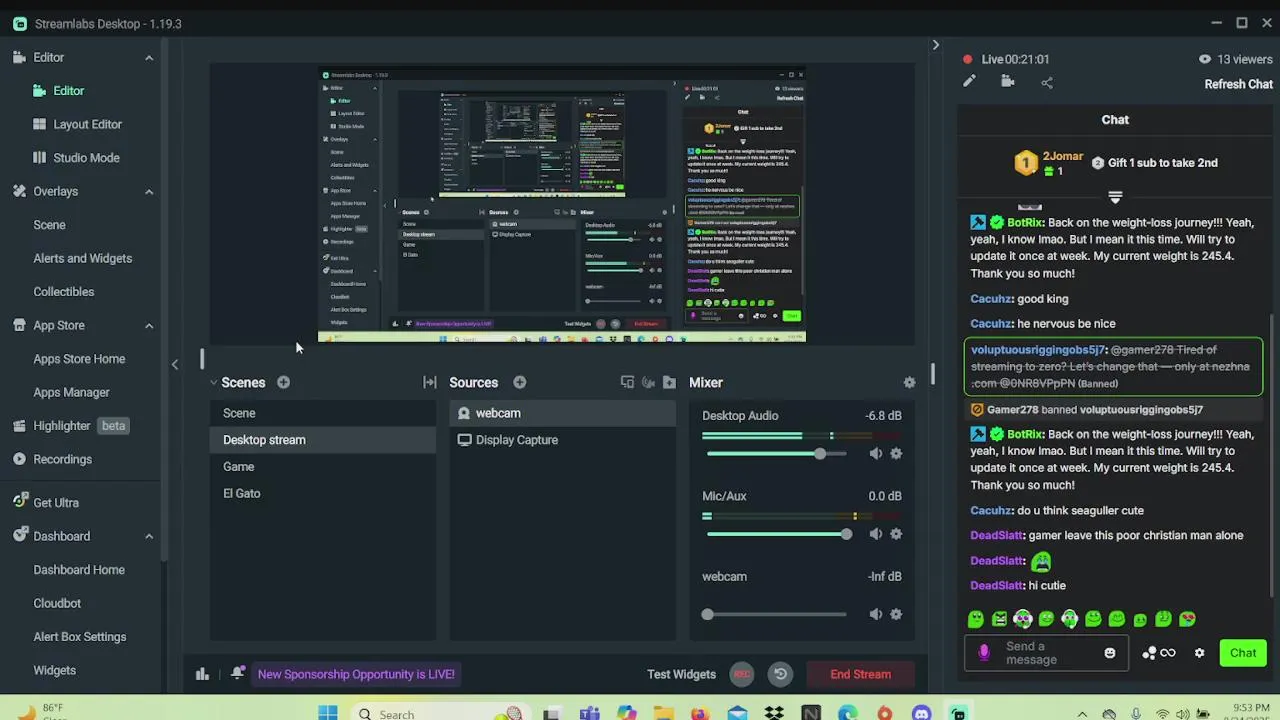Click the add folder icon in Sources

point(669,382)
